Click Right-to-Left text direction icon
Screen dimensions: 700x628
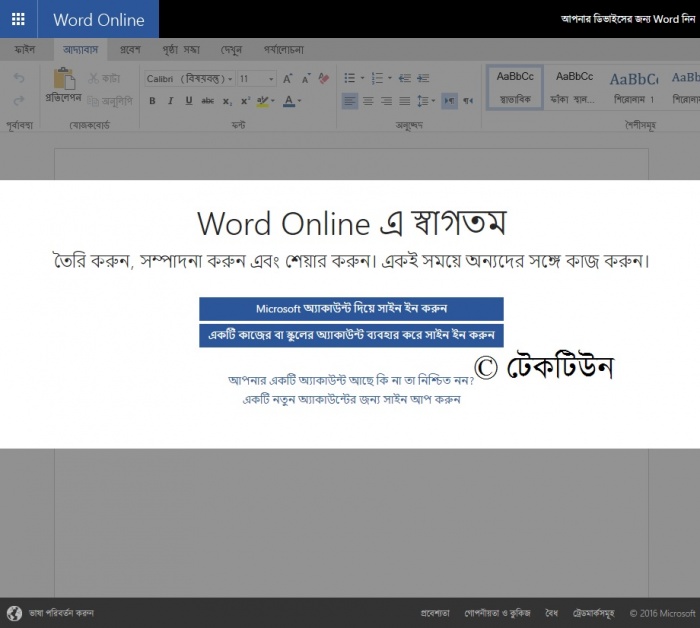tap(468, 101)
